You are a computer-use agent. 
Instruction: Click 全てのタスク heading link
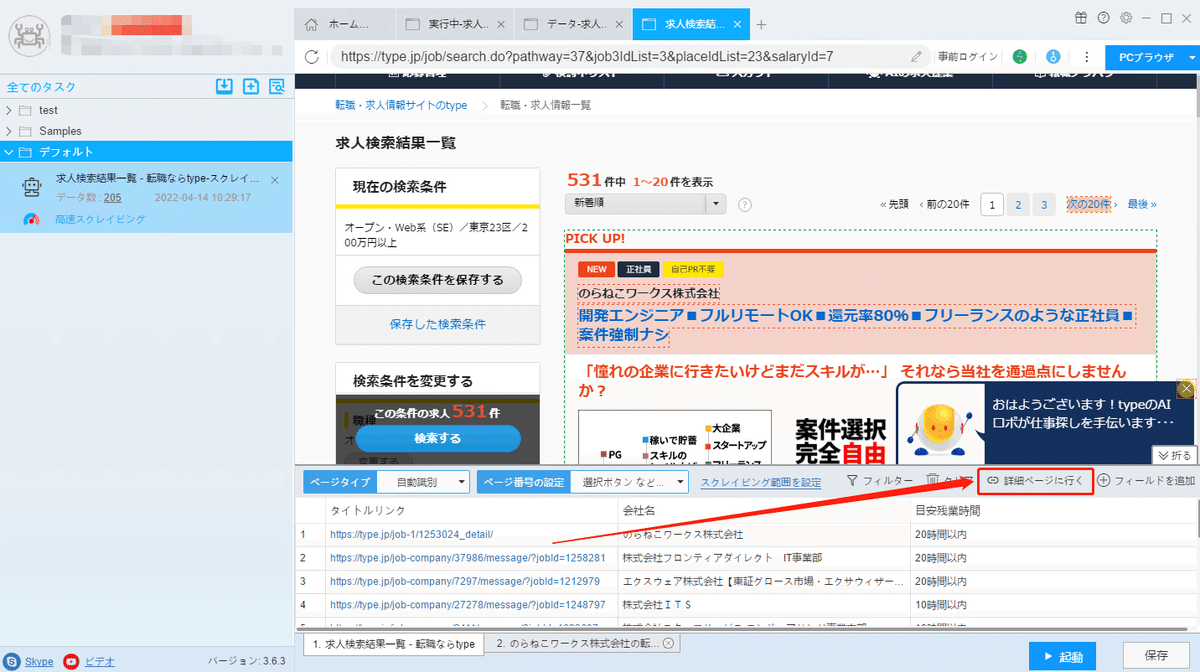(41, 87)
